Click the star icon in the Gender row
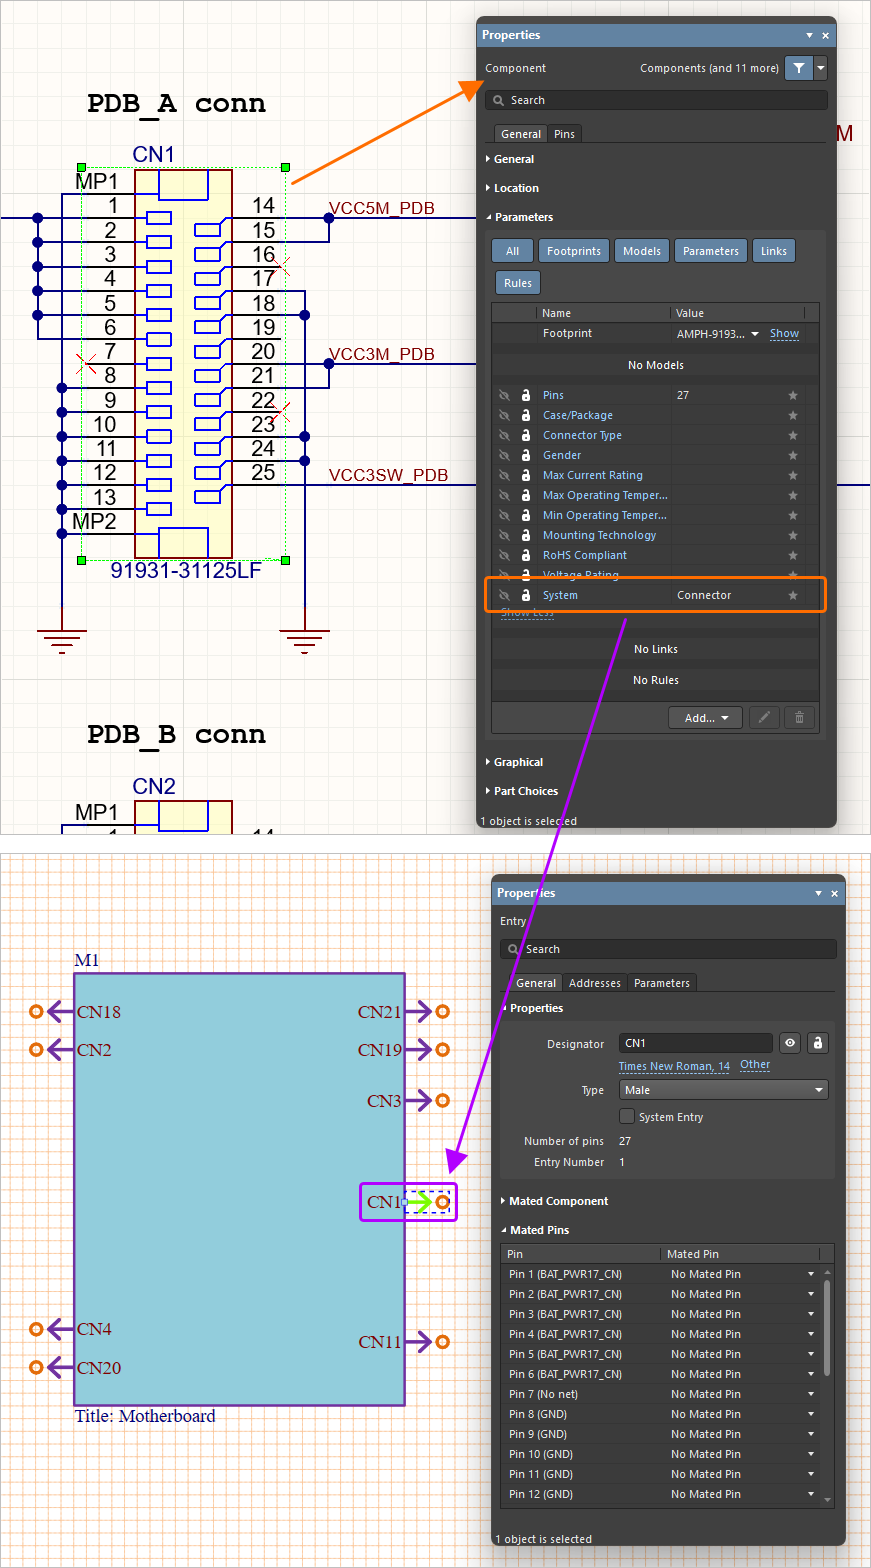 [x=793, y=455]
